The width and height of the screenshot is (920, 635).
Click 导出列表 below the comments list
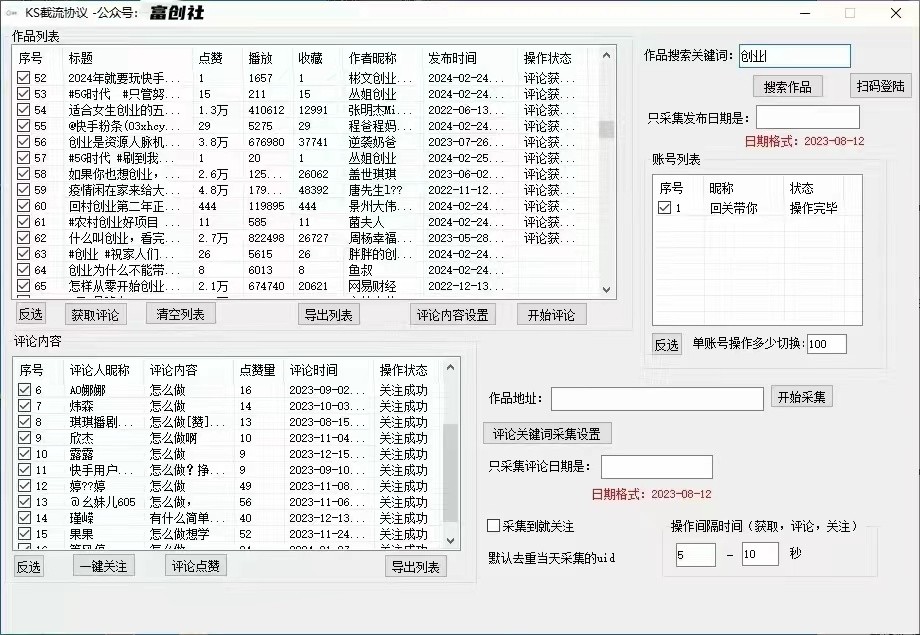coord(415,565)
